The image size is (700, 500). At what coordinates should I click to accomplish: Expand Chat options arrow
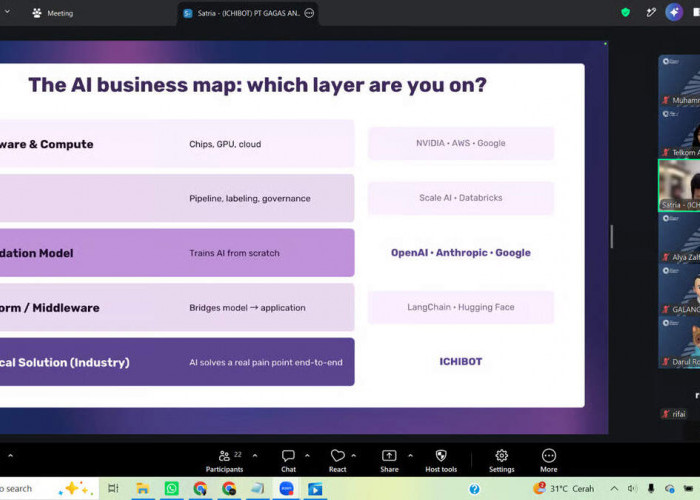coord(307,456)
